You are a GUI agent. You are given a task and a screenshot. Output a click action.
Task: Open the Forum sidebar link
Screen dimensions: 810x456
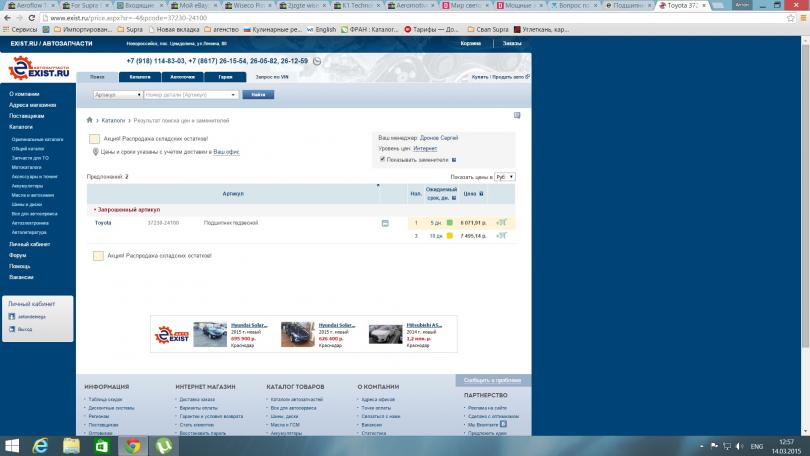(18, 255)
